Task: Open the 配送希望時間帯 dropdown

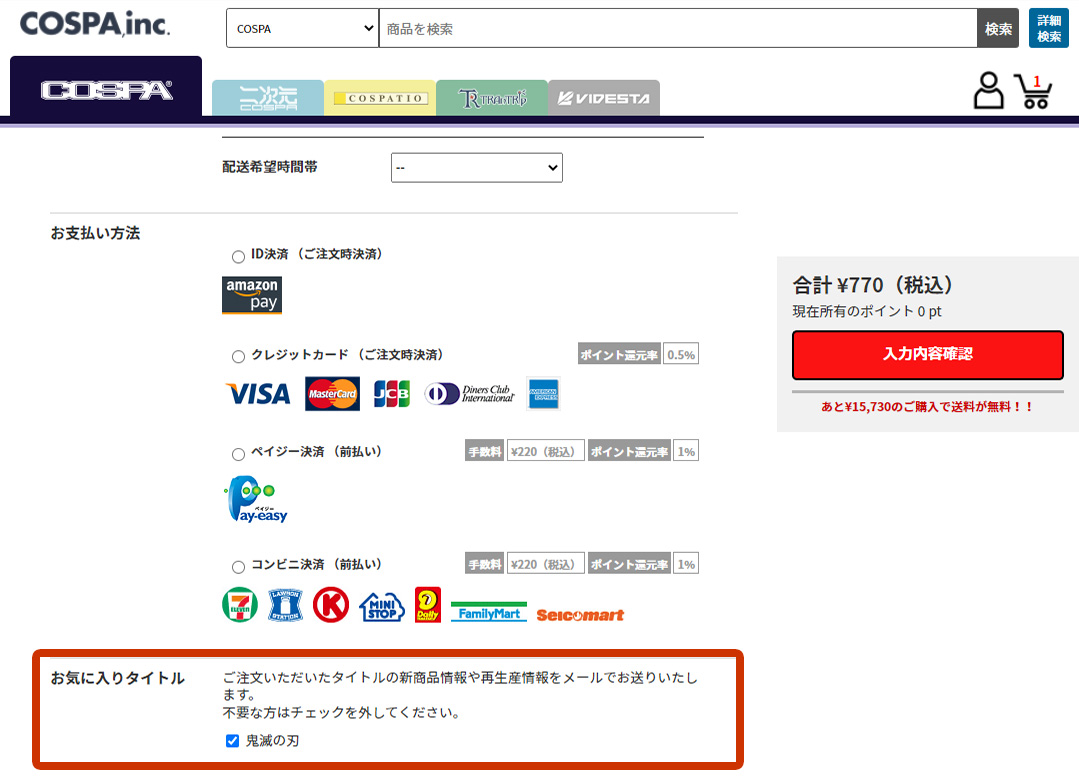Action: click(x=476, y=168)
